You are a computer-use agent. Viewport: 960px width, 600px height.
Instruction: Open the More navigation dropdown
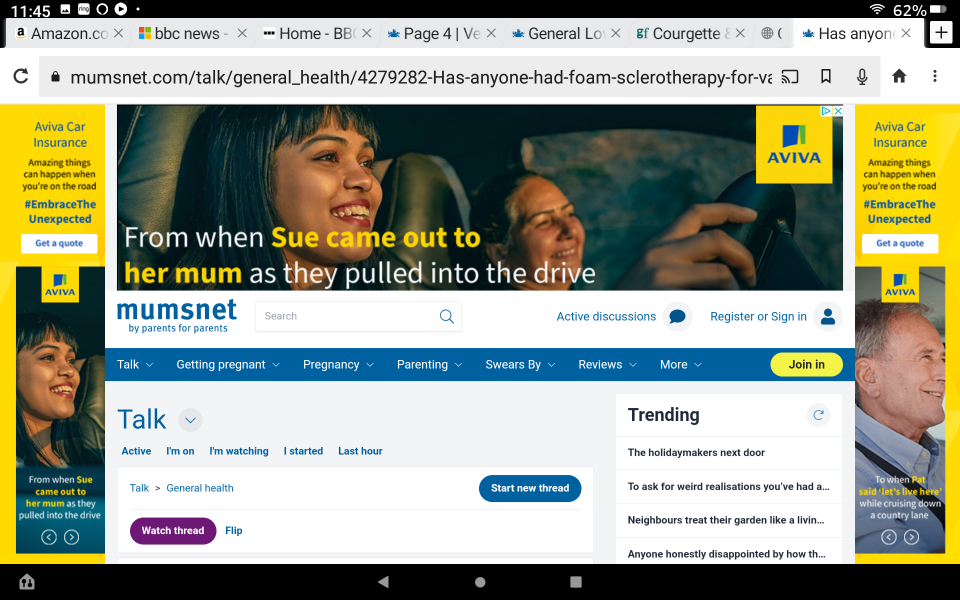pyautogui.click(x=680, y=365)
